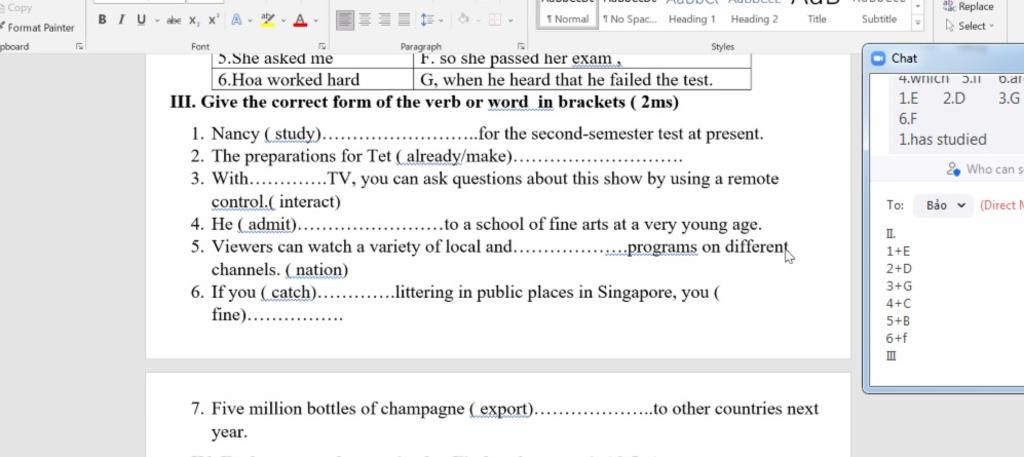Open Clipboard pane launcher
Screen dimensions: 1024x457
tap(80, 46)
